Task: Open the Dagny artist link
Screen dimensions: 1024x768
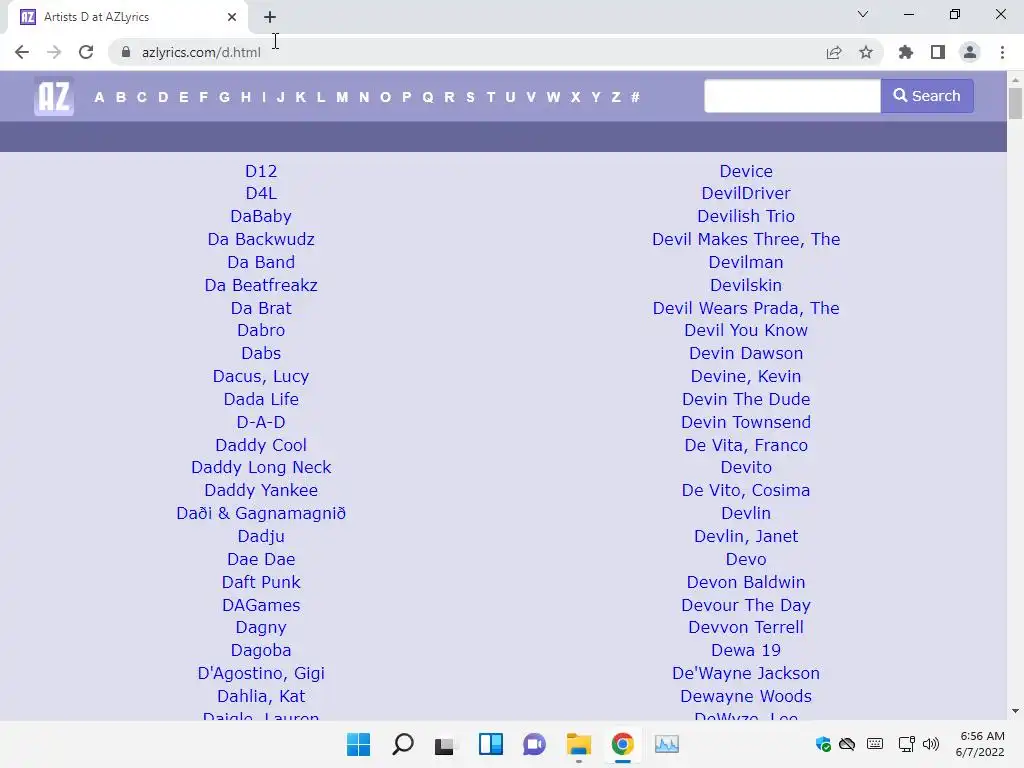Action: (x=261, y=628)
